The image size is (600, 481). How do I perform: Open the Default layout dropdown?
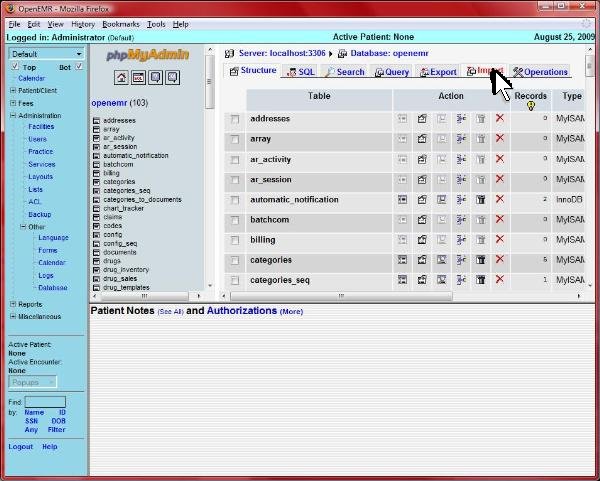[46, 54]
